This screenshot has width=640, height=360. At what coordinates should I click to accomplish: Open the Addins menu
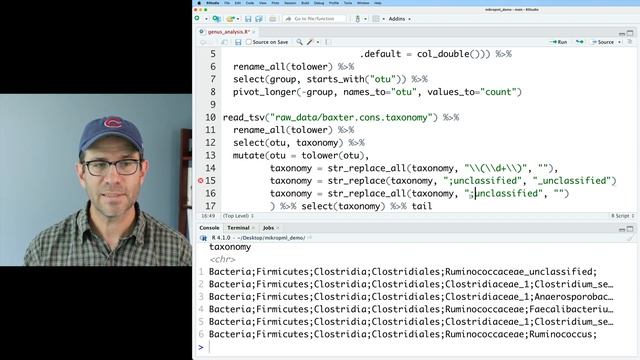(x=399, y=19)
